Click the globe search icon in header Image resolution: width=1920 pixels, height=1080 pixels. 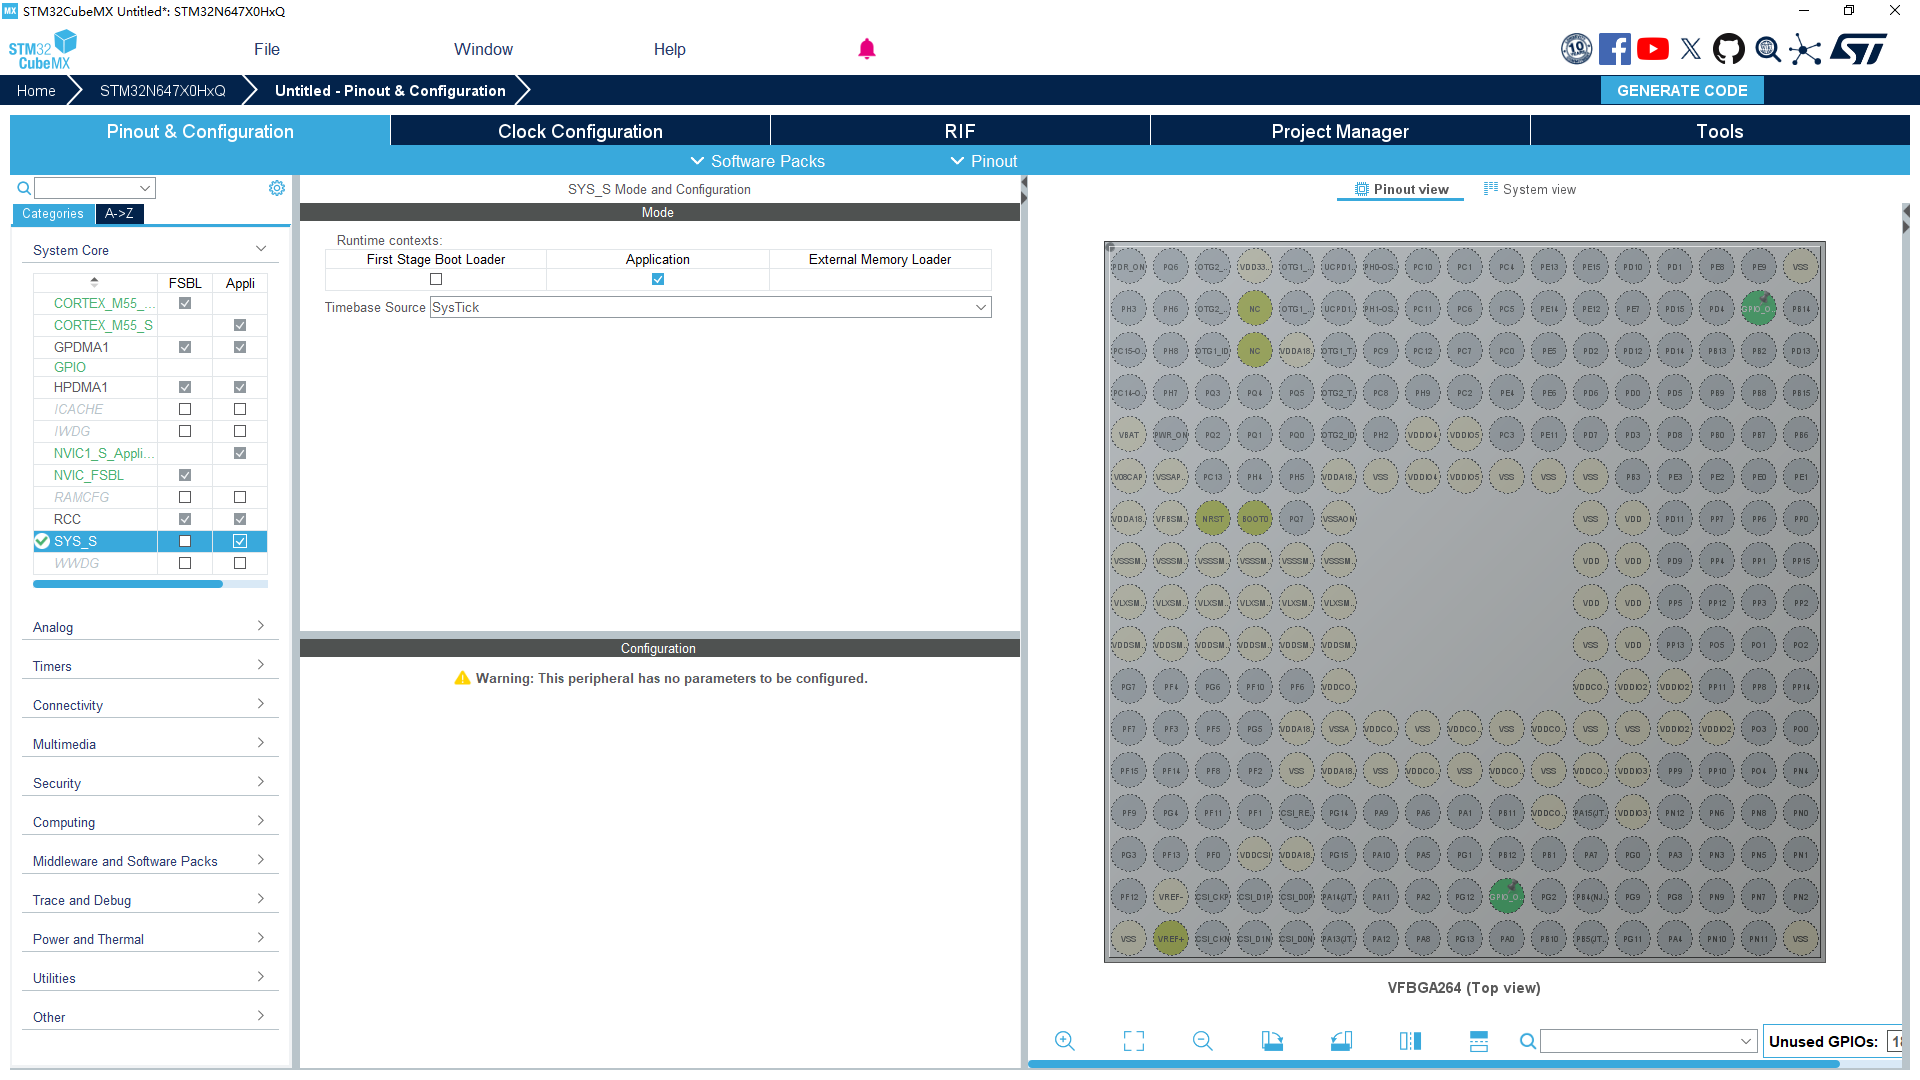click(x=1768, y=49)
